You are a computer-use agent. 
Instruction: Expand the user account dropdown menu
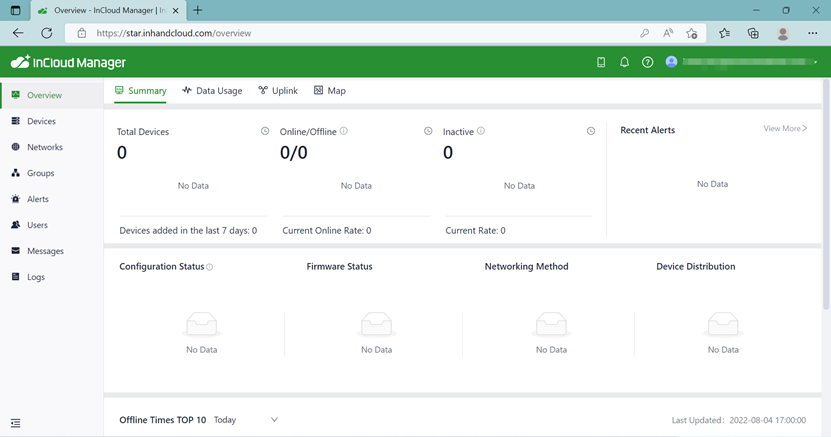815,62
